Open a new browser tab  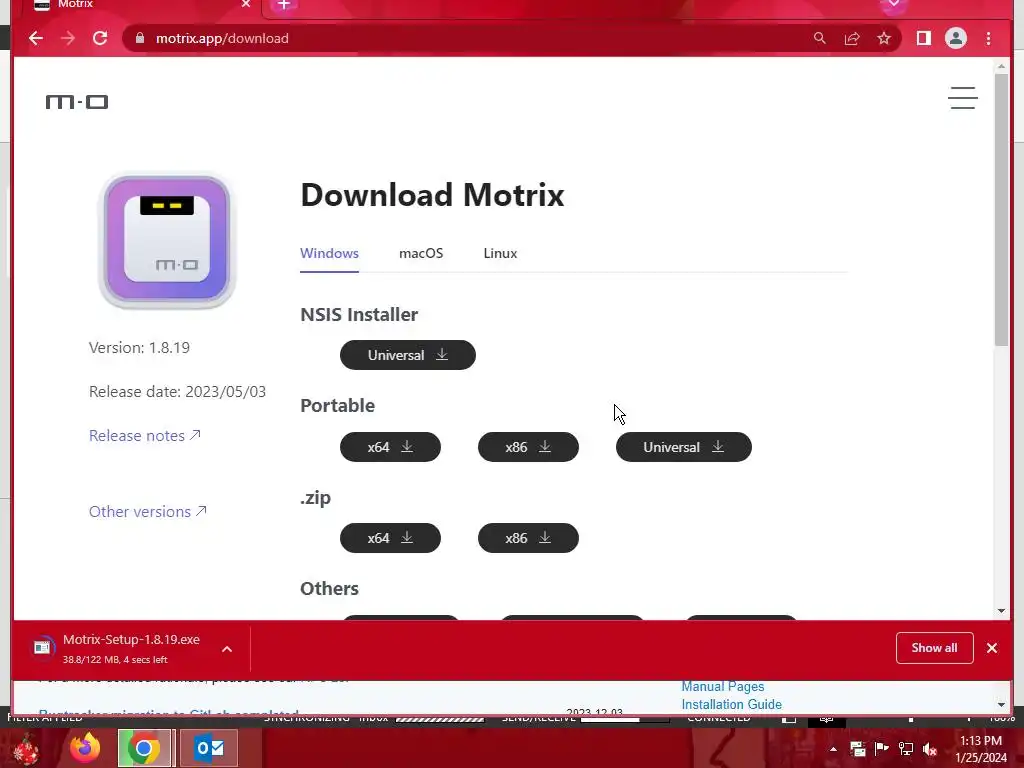click(283, 5)
